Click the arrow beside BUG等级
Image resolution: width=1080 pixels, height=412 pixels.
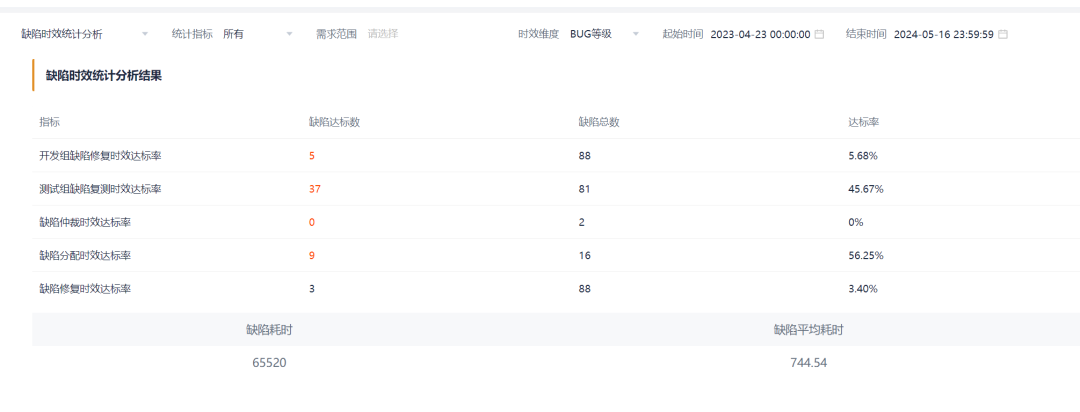pyautogui.click(x=636, y=34)
